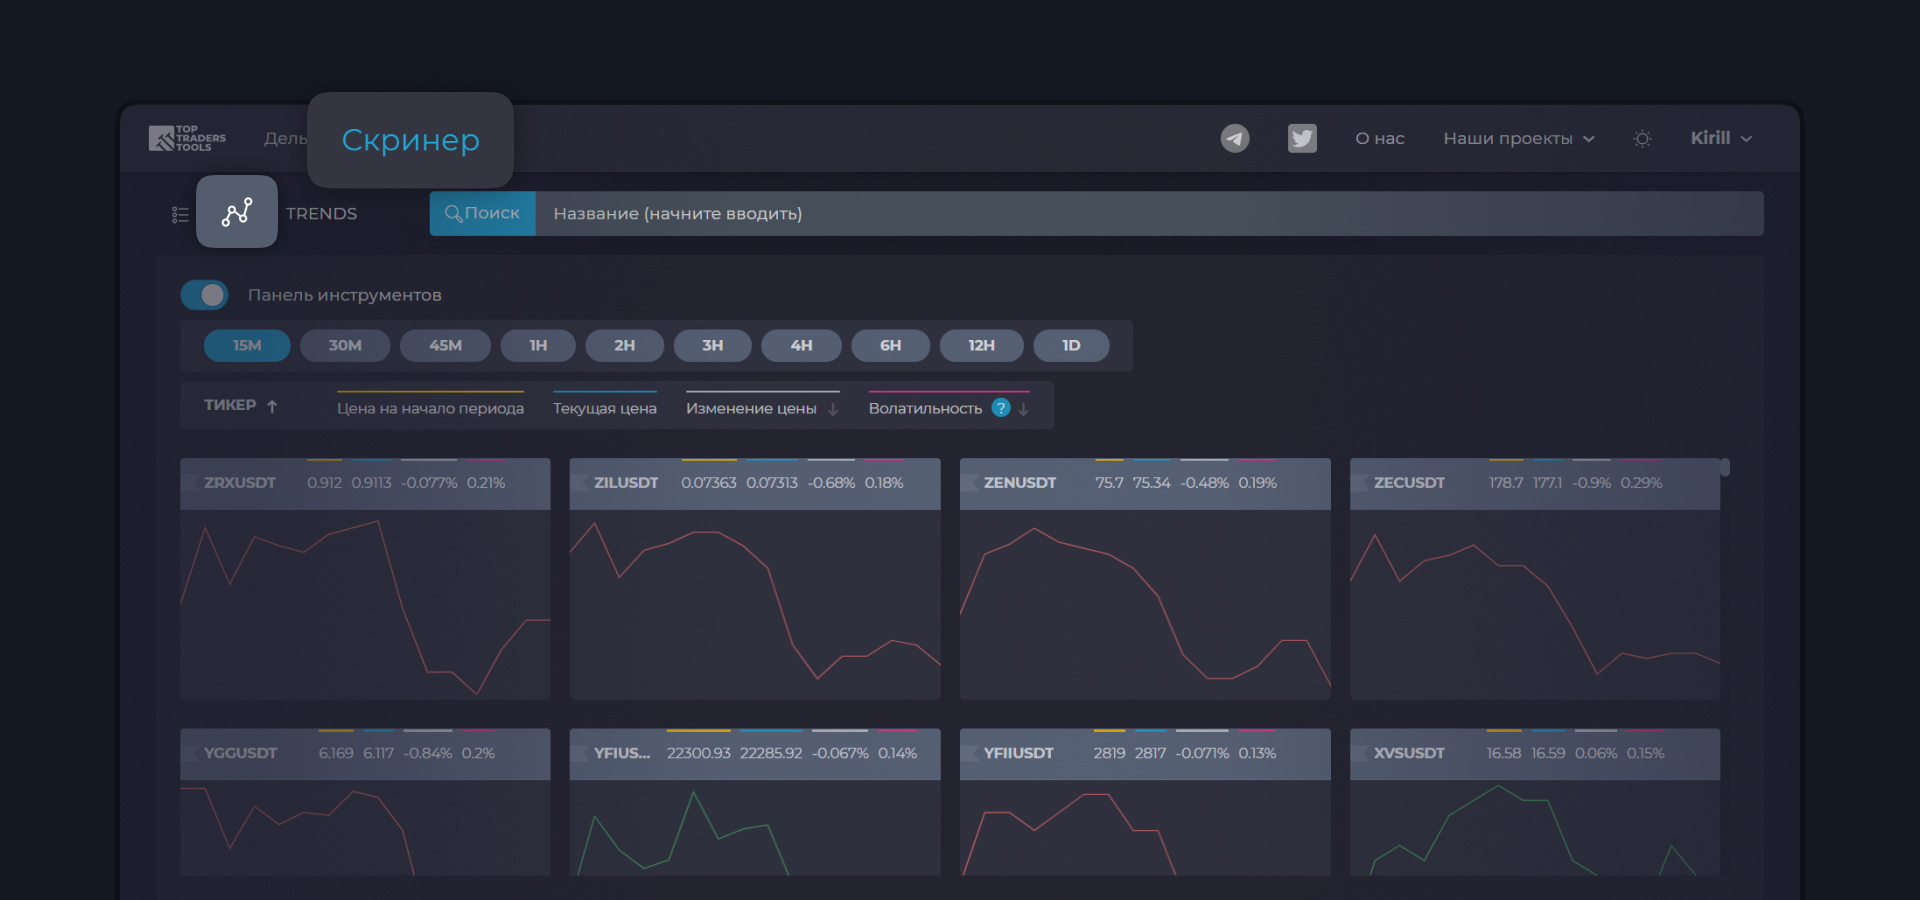Expand the Наши проекты dropdown
The image size is (1920, 900).
(1518, 139)
